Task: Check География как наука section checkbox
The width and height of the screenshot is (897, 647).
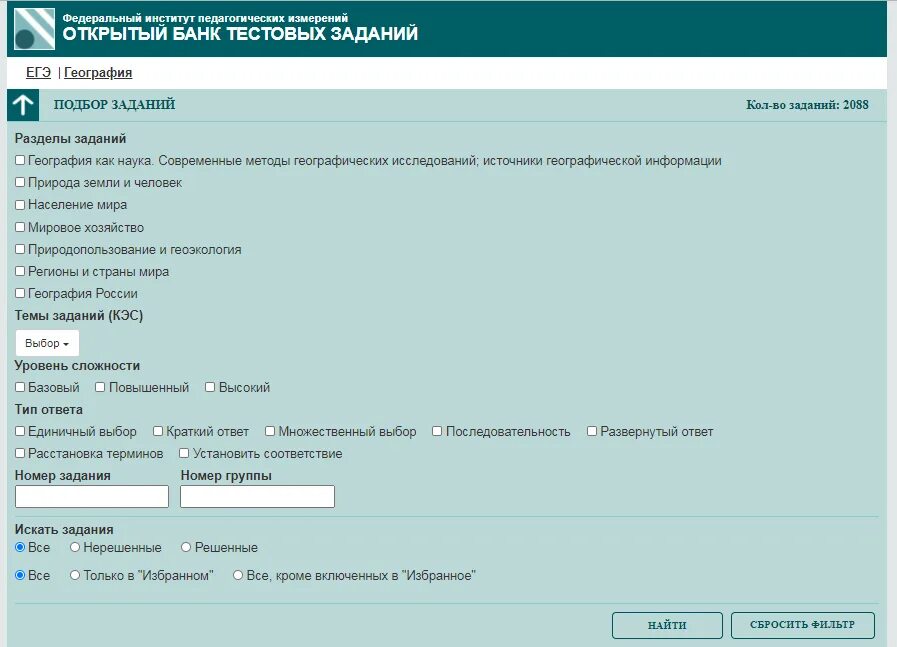Action: [x=20, y=160]
